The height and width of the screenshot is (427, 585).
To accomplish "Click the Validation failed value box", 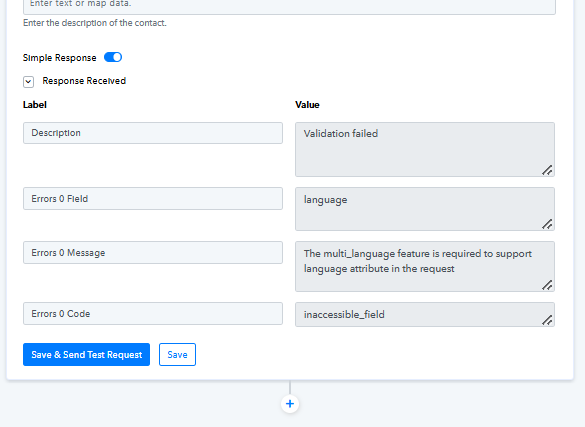I will tap(425, 150).
